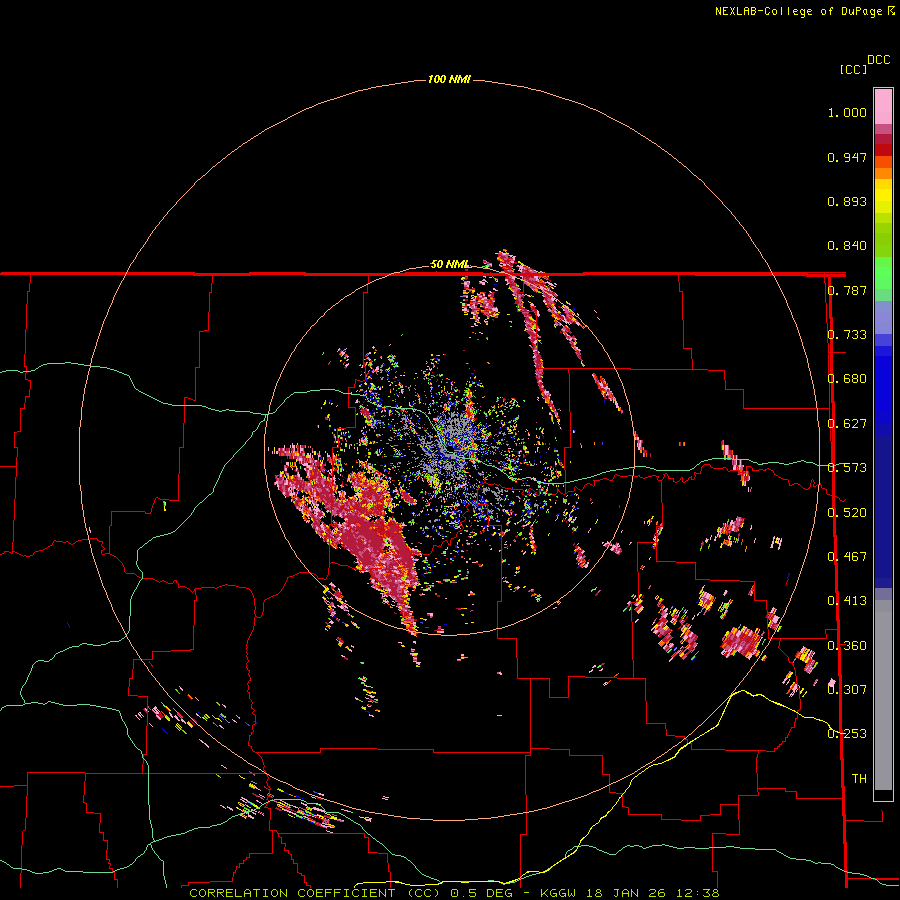Select the 0.413 scale value
Viewport: 900px width, 900px height.
click(x=847, y=601)
